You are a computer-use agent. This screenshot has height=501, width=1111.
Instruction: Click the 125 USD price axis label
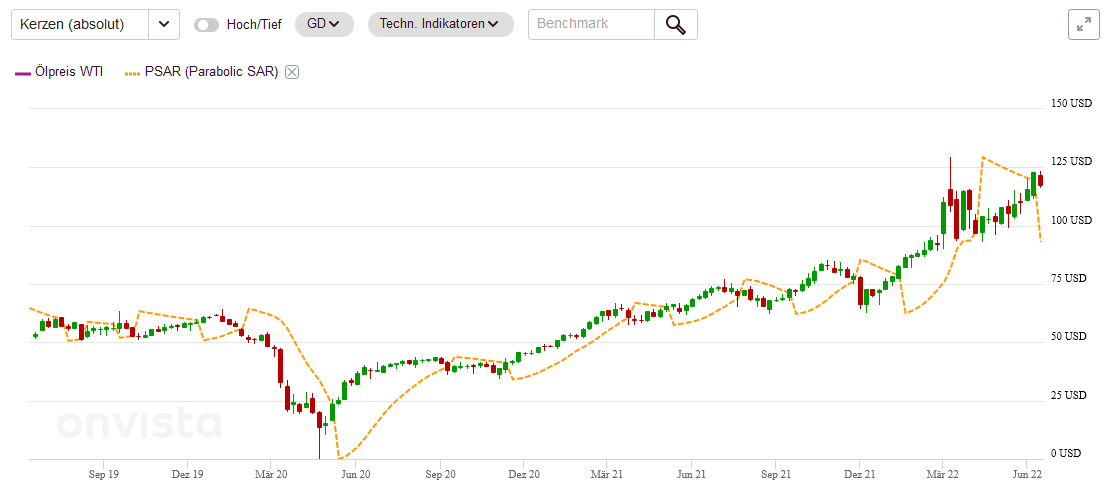tap(1070, 161)
